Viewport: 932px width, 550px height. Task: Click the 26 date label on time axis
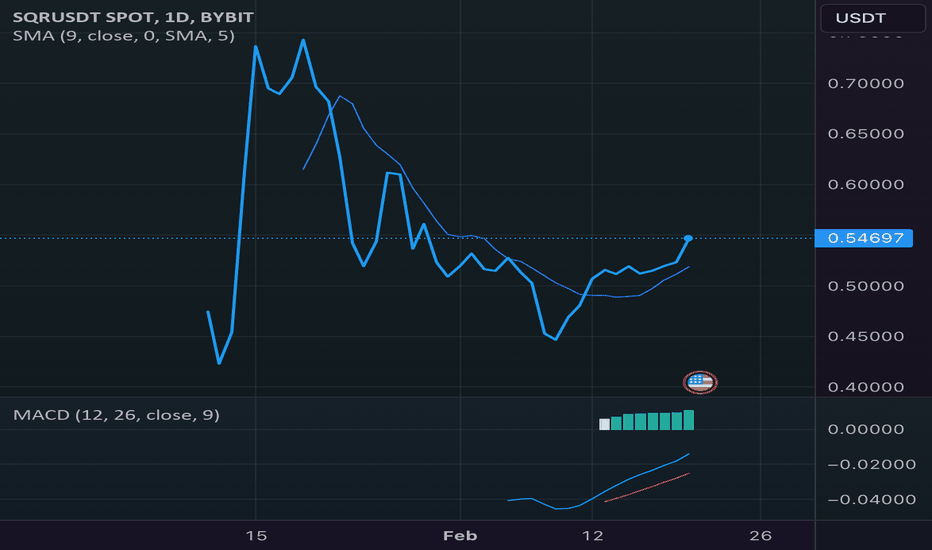(x=760, y=536)
